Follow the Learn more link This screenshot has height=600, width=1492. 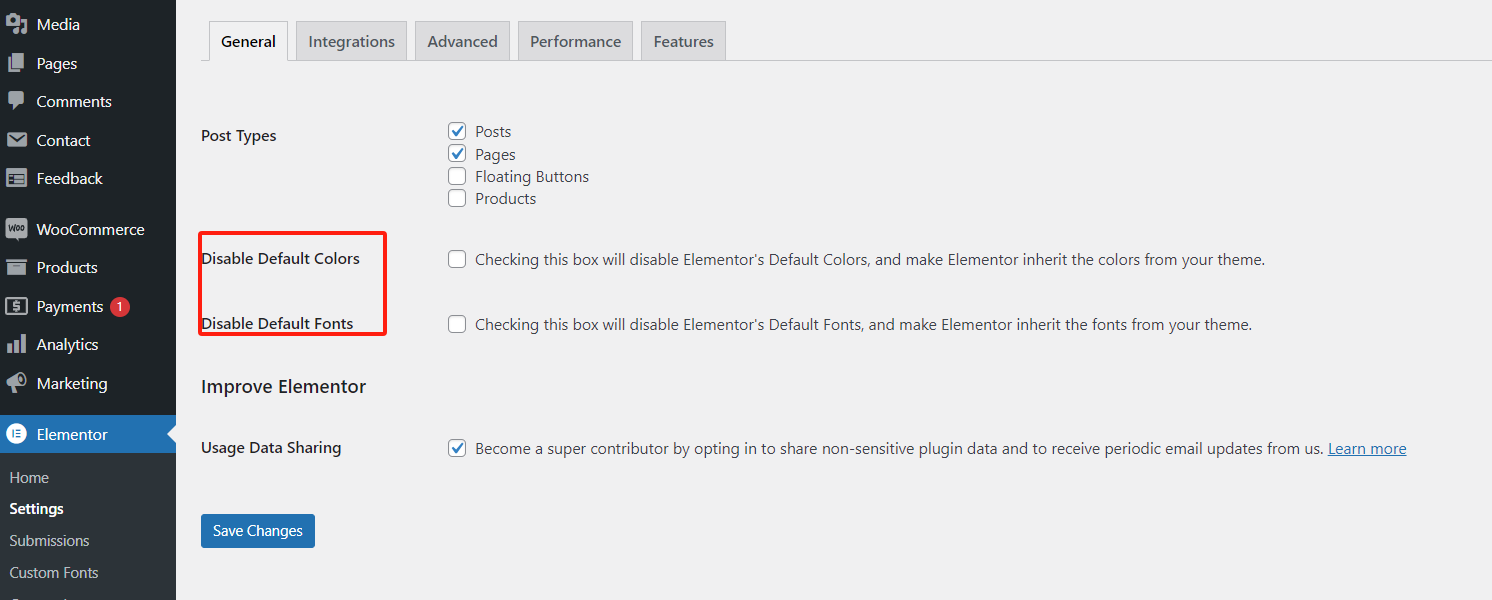pos(1366,449)
